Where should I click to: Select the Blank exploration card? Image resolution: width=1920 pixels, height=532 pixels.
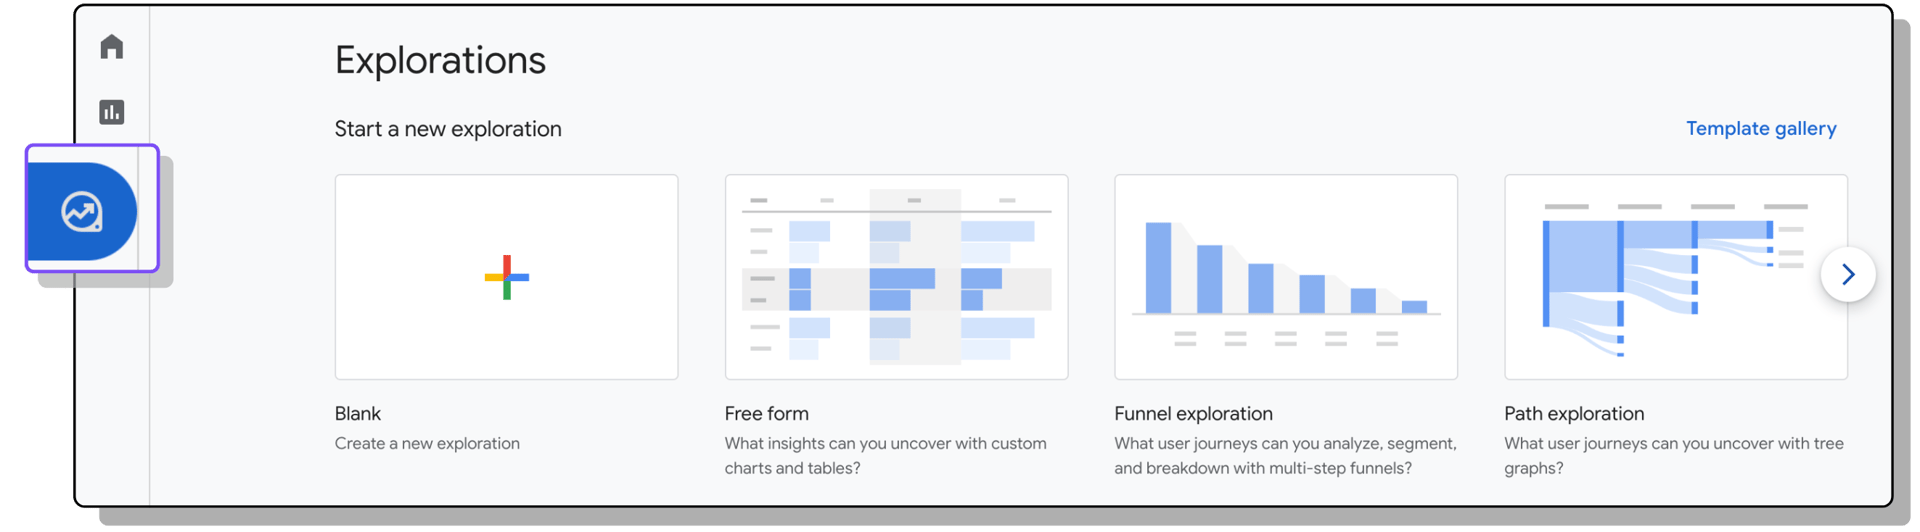coord(507,277)
